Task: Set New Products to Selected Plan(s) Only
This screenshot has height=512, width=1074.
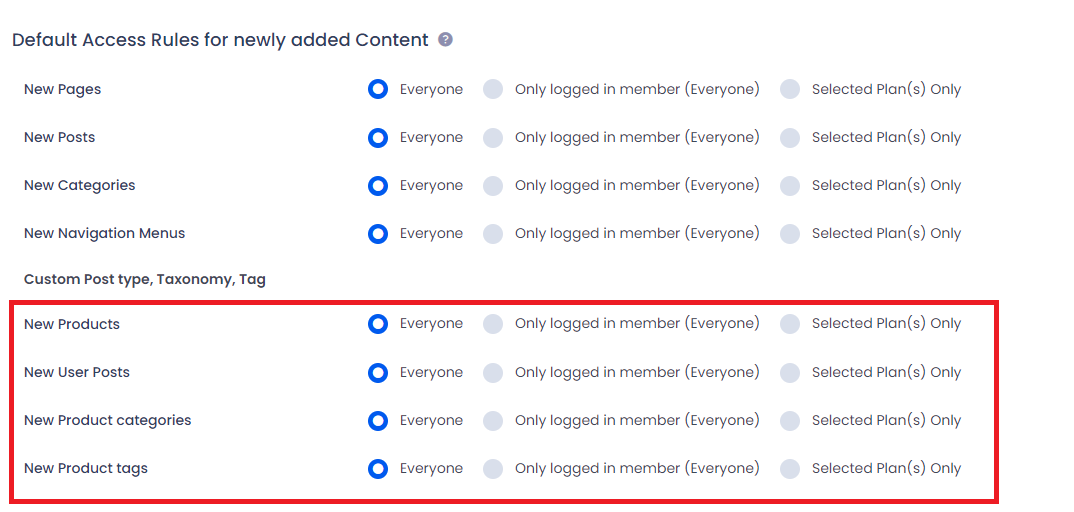Action: tap(790, 324)
